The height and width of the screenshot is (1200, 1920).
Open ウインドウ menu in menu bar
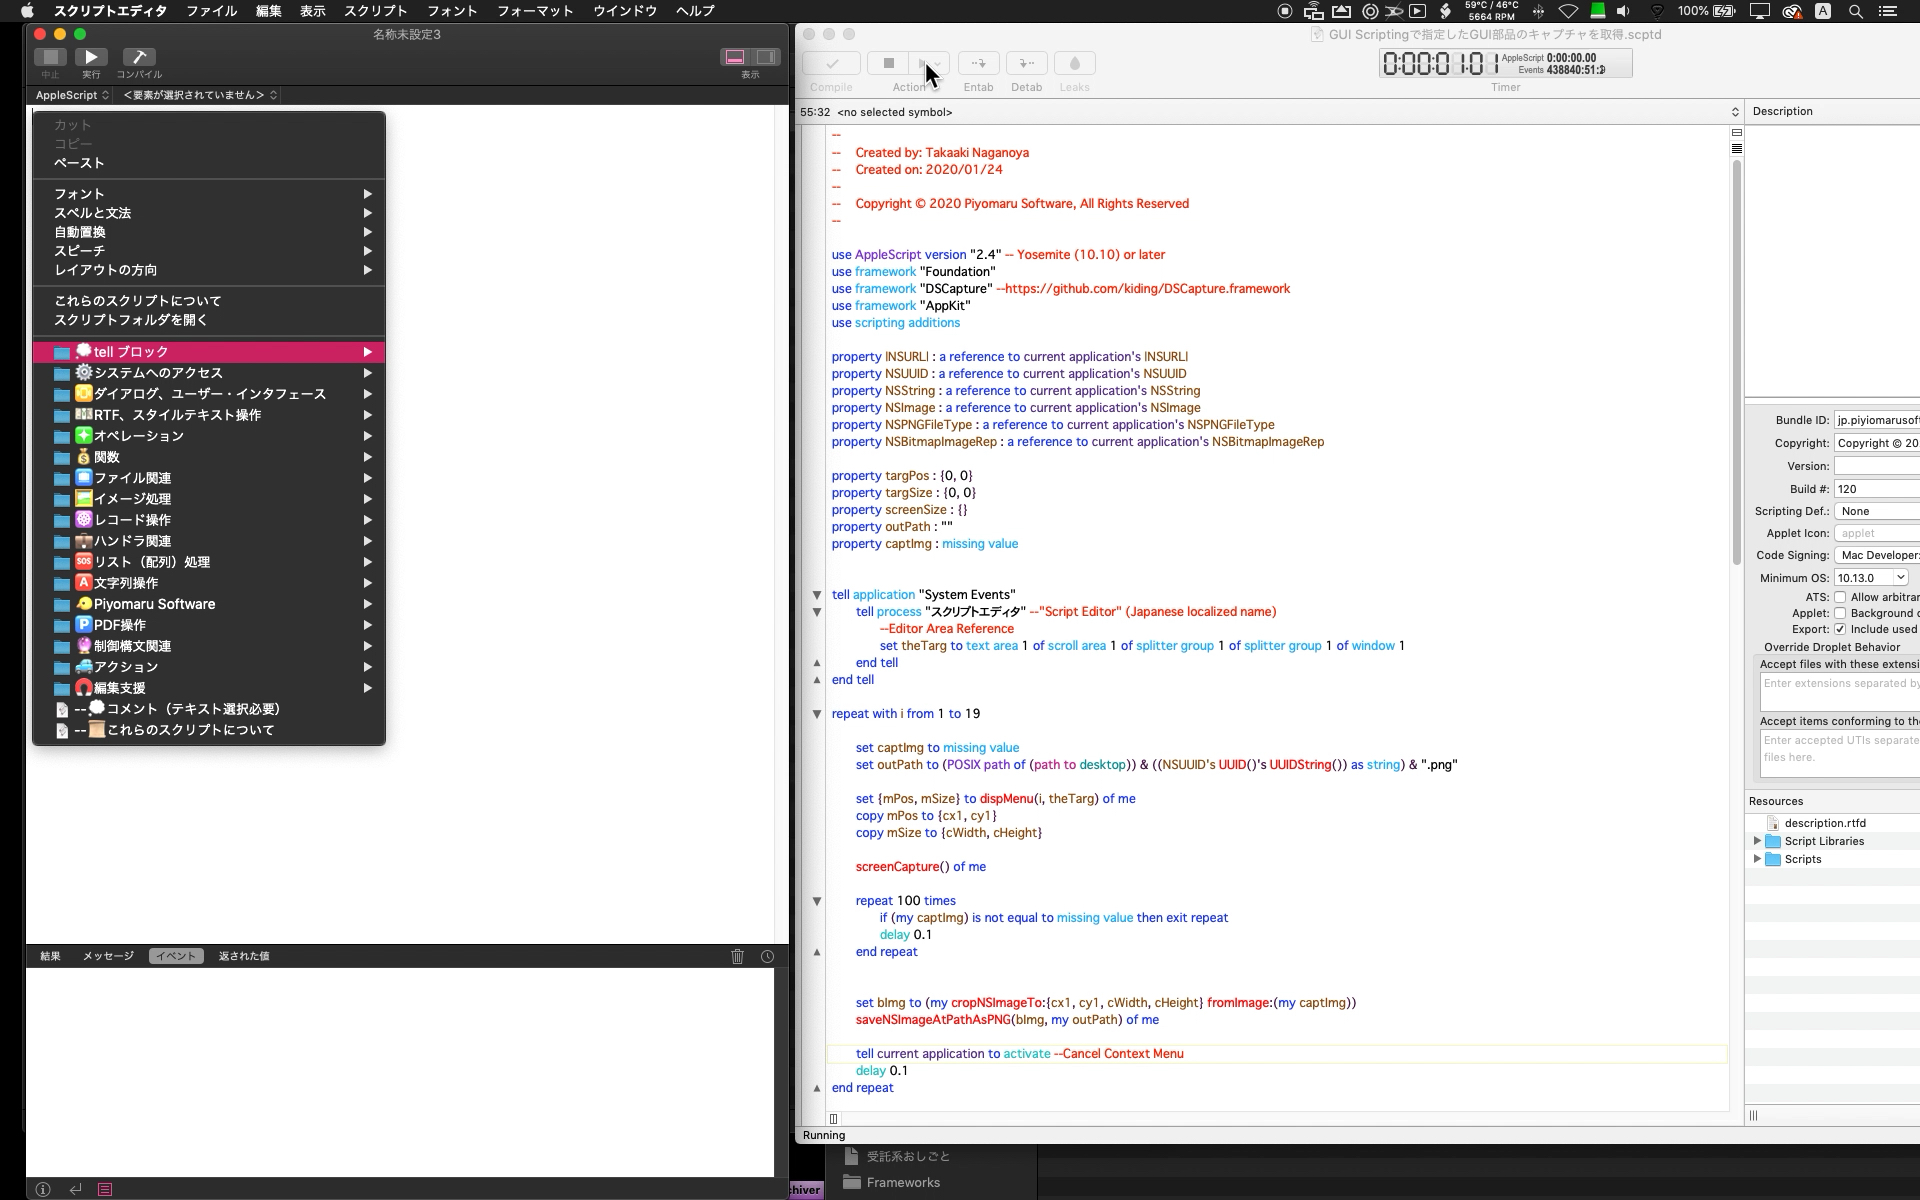pos(625,11)
